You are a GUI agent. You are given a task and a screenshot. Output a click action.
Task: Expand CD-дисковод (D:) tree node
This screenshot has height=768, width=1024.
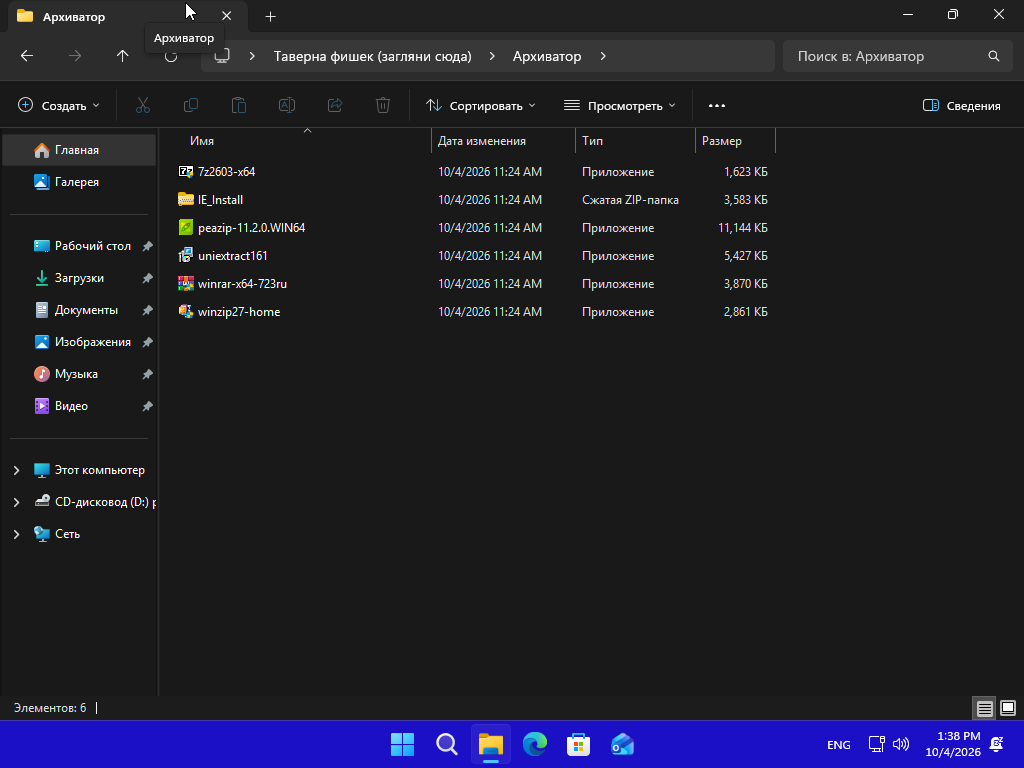click(x=16, y=502)
